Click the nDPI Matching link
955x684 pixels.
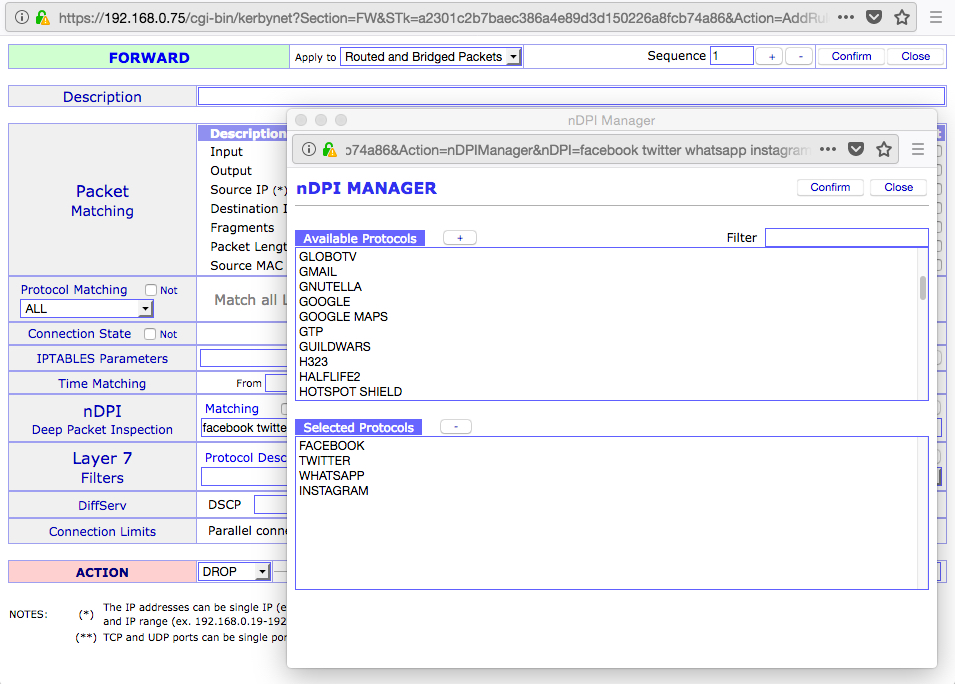(231, 409)
